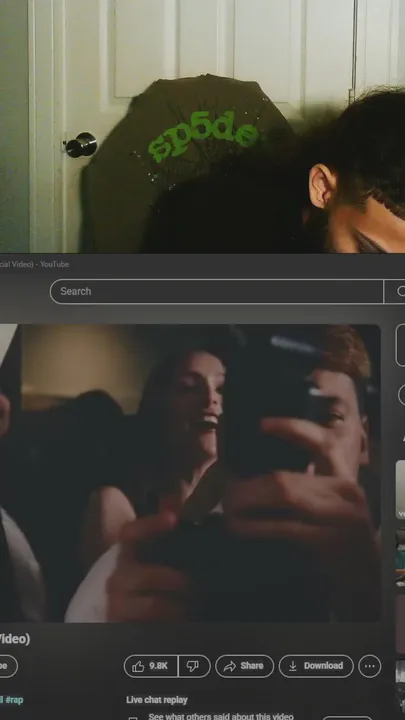Click the video title ending in 'Video)'
The height and width of the screenshot is (720, 405).
[x=15, y=639]
